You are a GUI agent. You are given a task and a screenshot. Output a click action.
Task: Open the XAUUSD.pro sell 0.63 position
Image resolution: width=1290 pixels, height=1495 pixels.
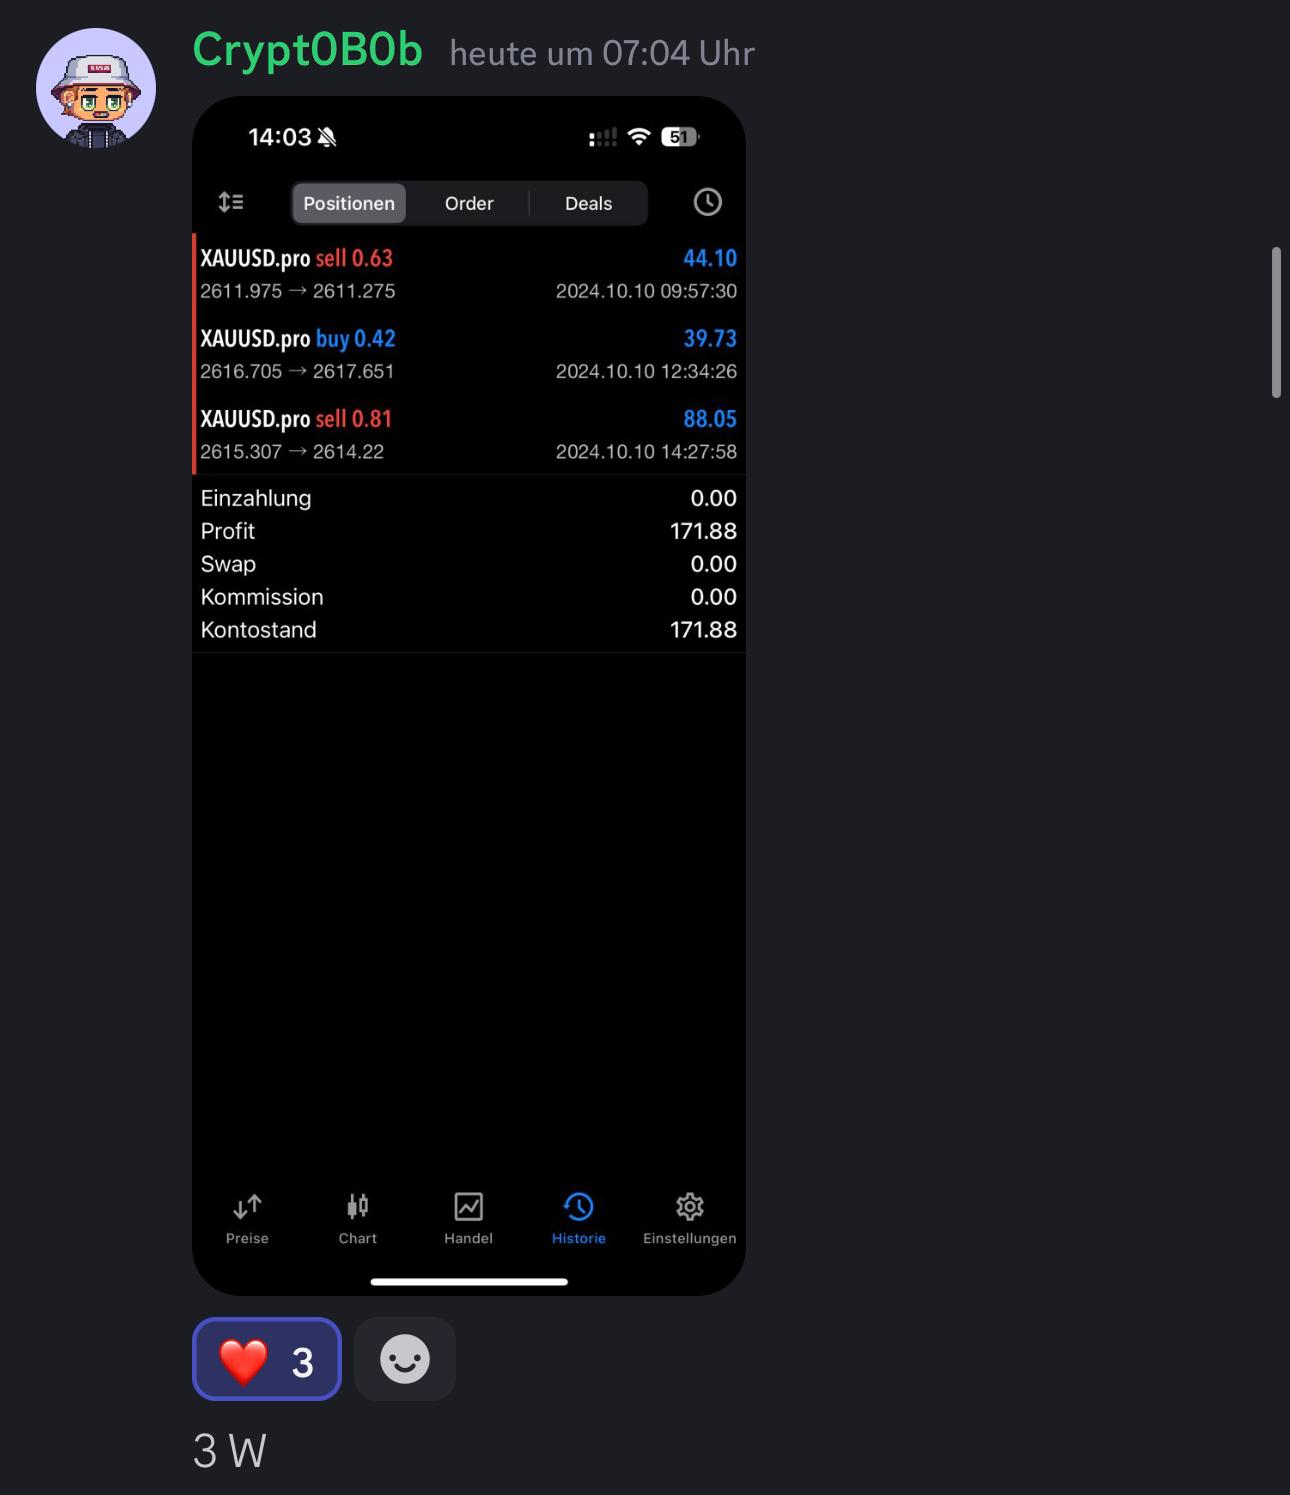pyautogui.click(x=468, y=273)
